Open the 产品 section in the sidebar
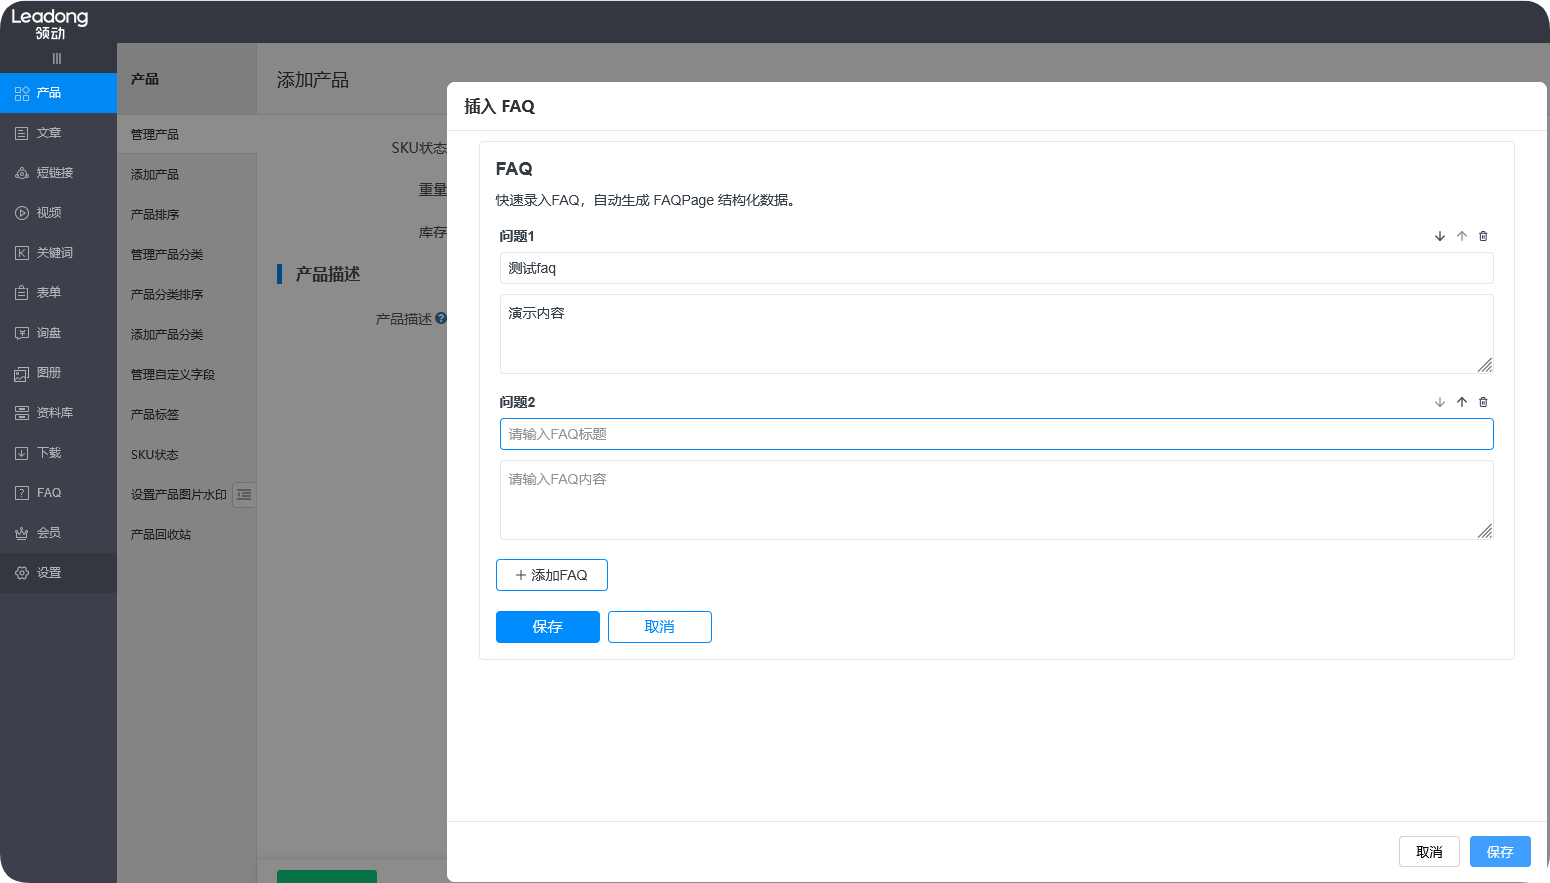Screen dimensions: 1550x883 tap(58, 93)
